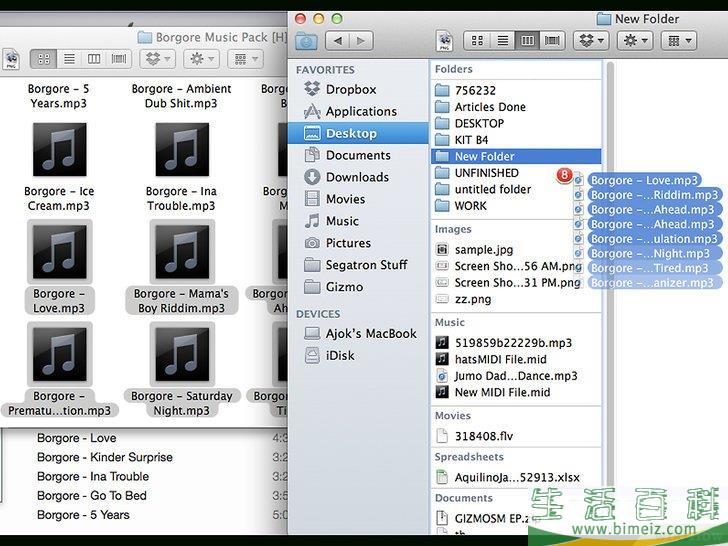Switch New Folder window to Cover Flow view
Image resolution: width=728 pixels, height=546 pixels.
(552, 41)
